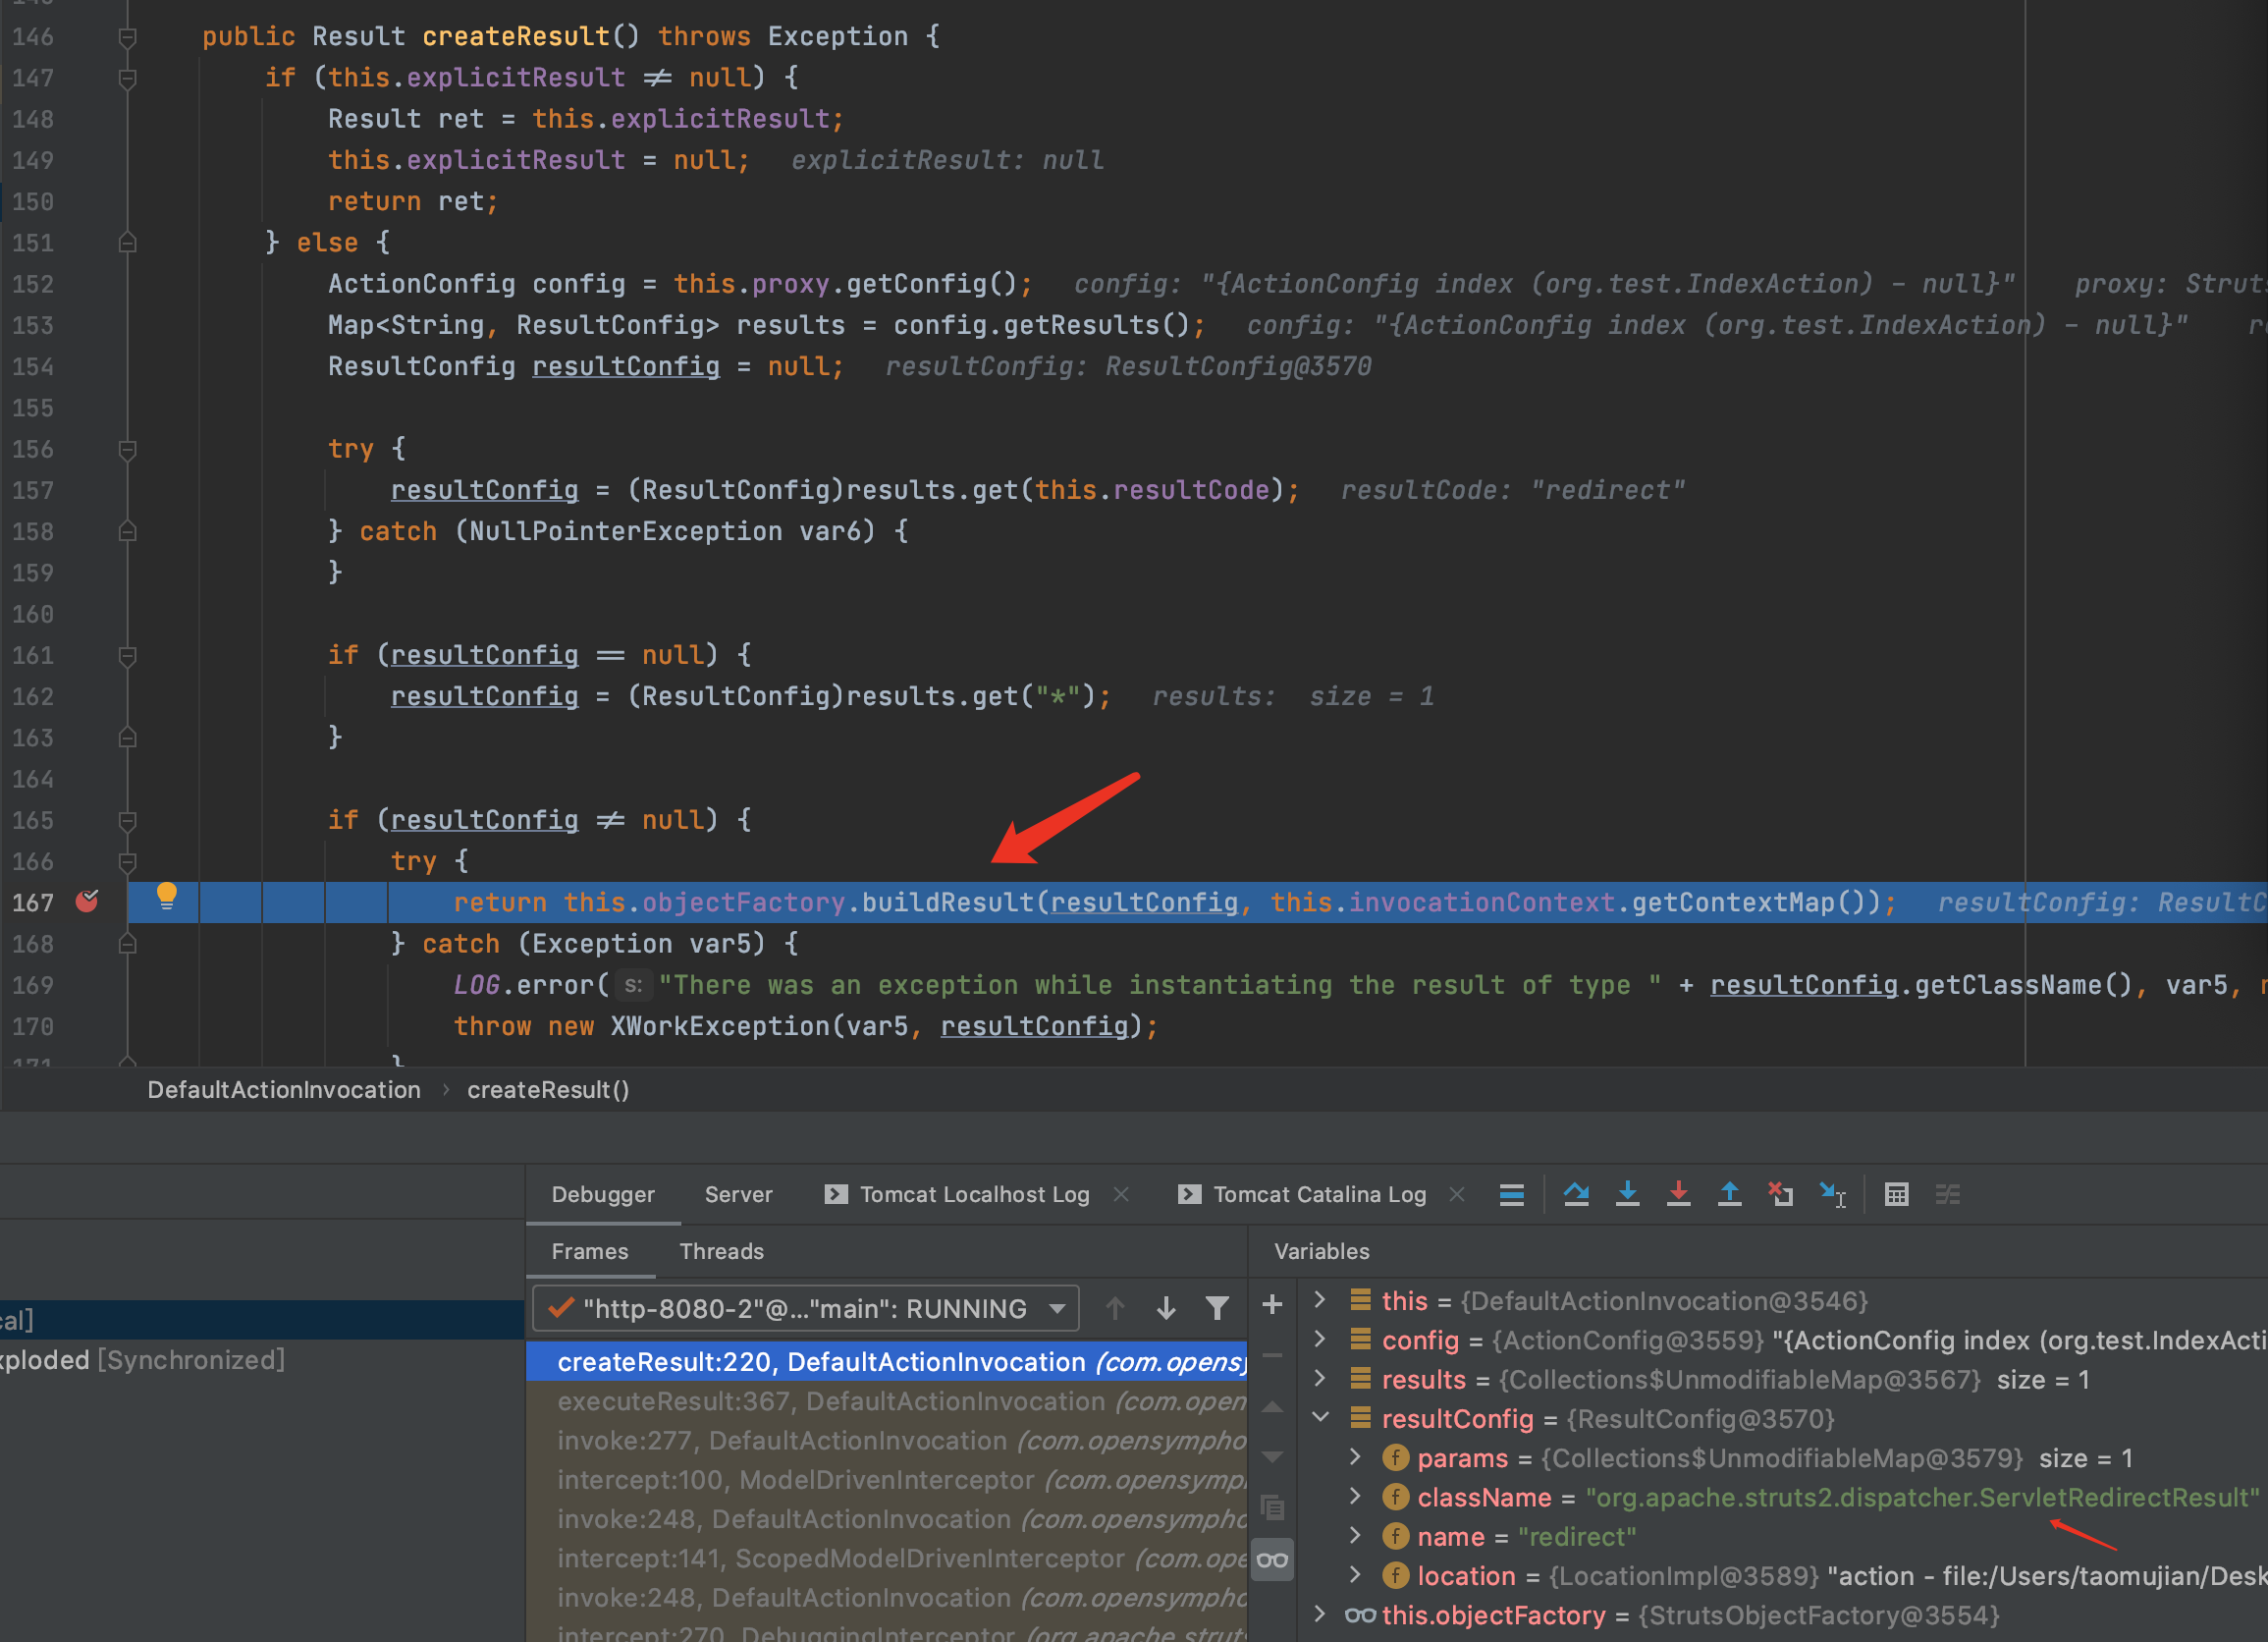Click the Run to Cursor icon

pyautogui.click(x=1832, y=1194)
